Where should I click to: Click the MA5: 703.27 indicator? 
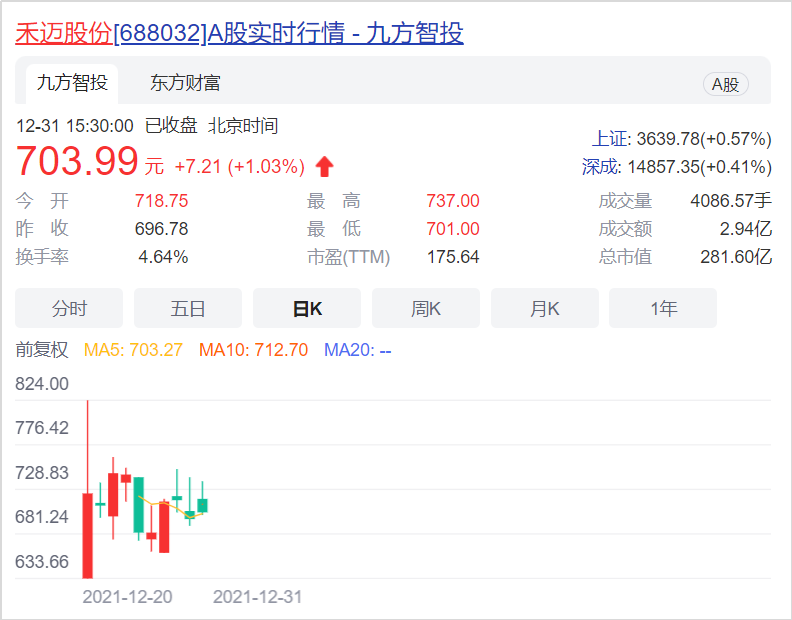(133, 350)
